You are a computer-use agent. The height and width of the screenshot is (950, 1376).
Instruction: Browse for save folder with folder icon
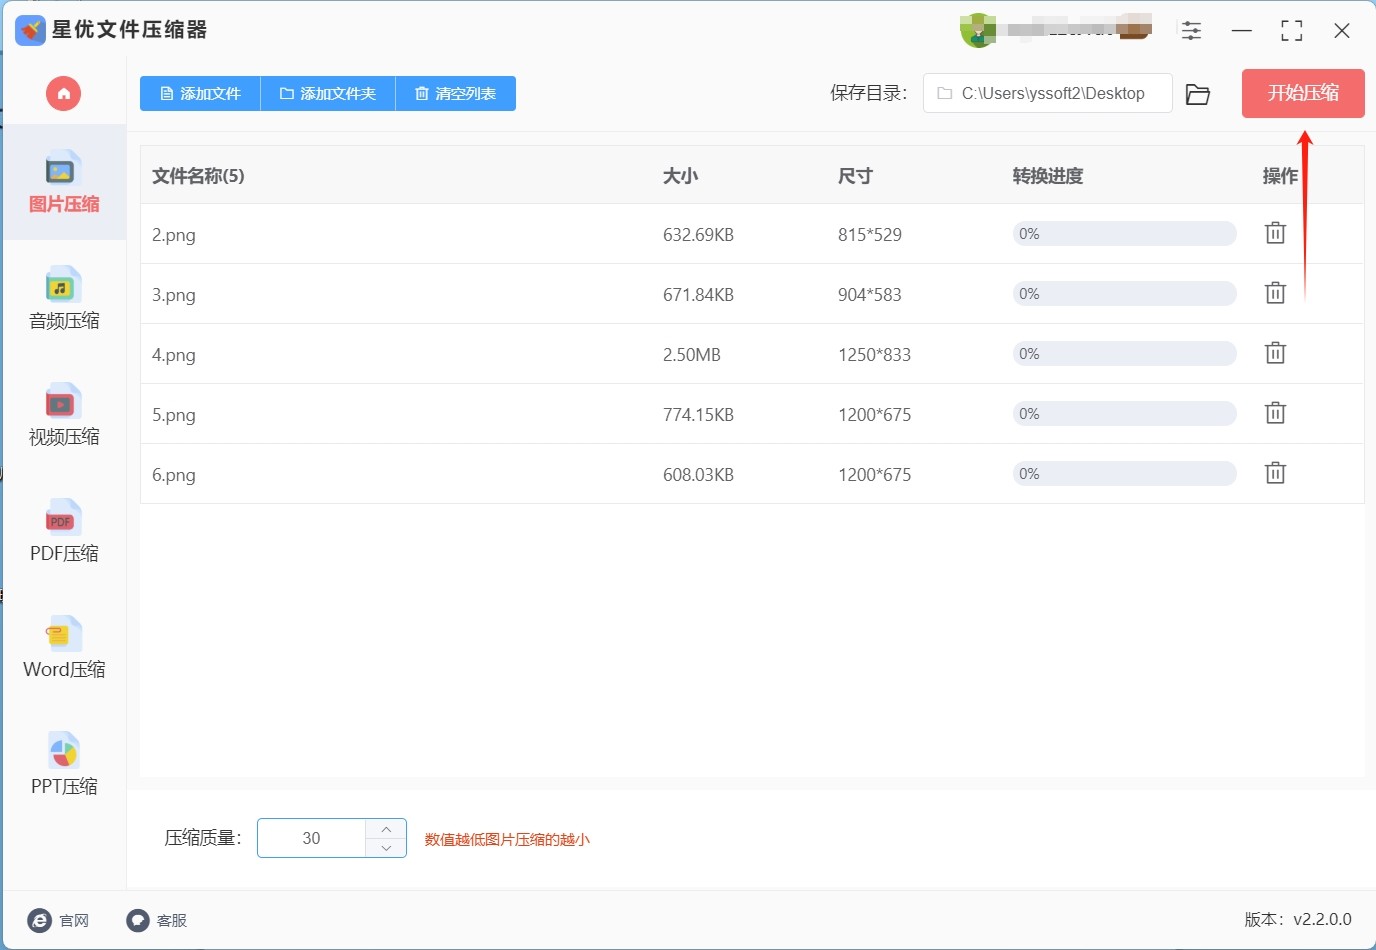1197,94
